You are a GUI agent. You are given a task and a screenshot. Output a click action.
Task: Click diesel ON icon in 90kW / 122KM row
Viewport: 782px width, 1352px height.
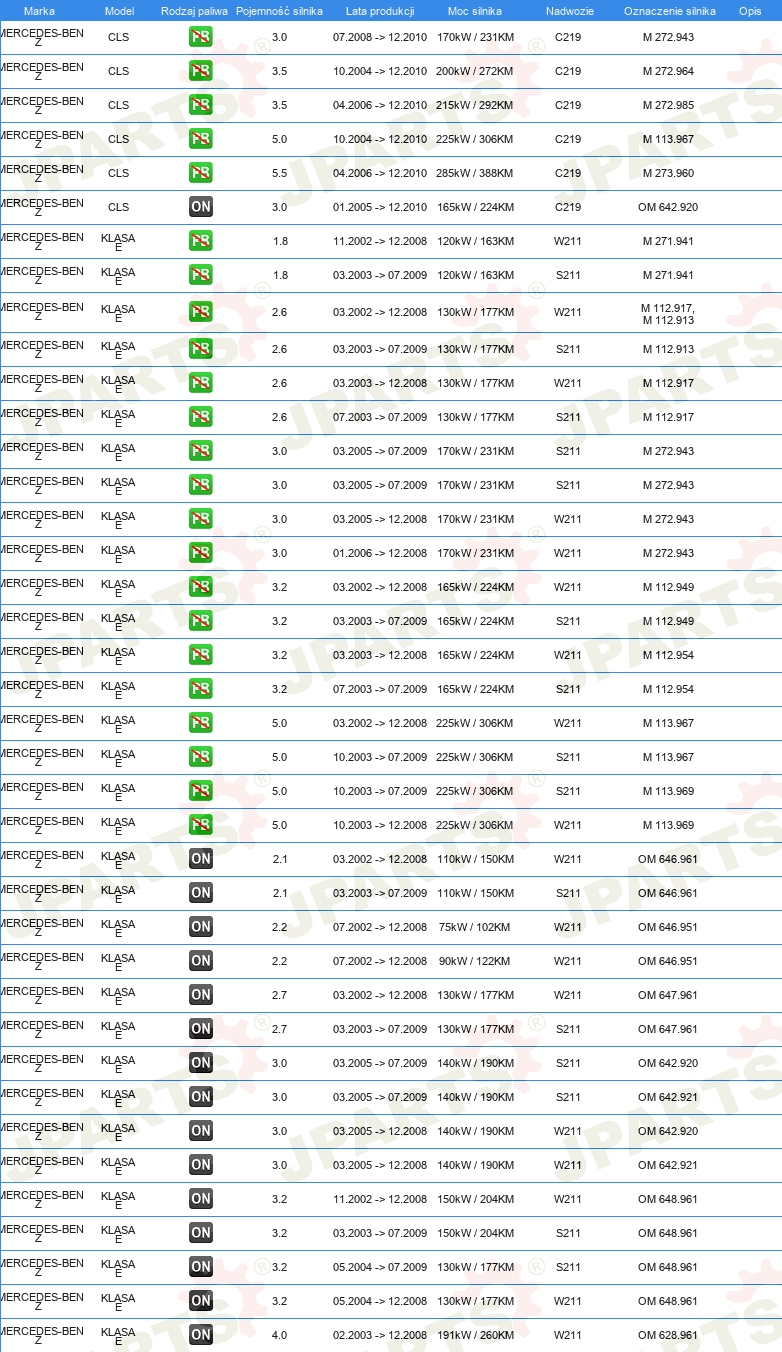pos(201,961)
